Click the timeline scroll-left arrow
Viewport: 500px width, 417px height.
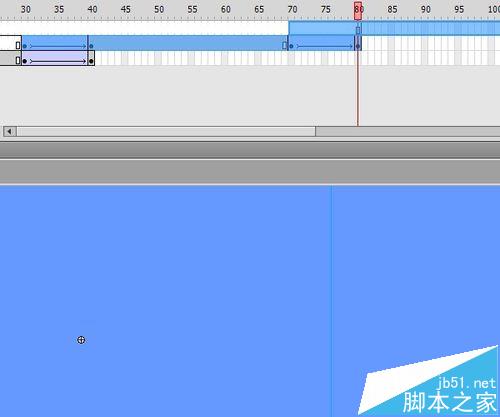click(x=10, y=131)
